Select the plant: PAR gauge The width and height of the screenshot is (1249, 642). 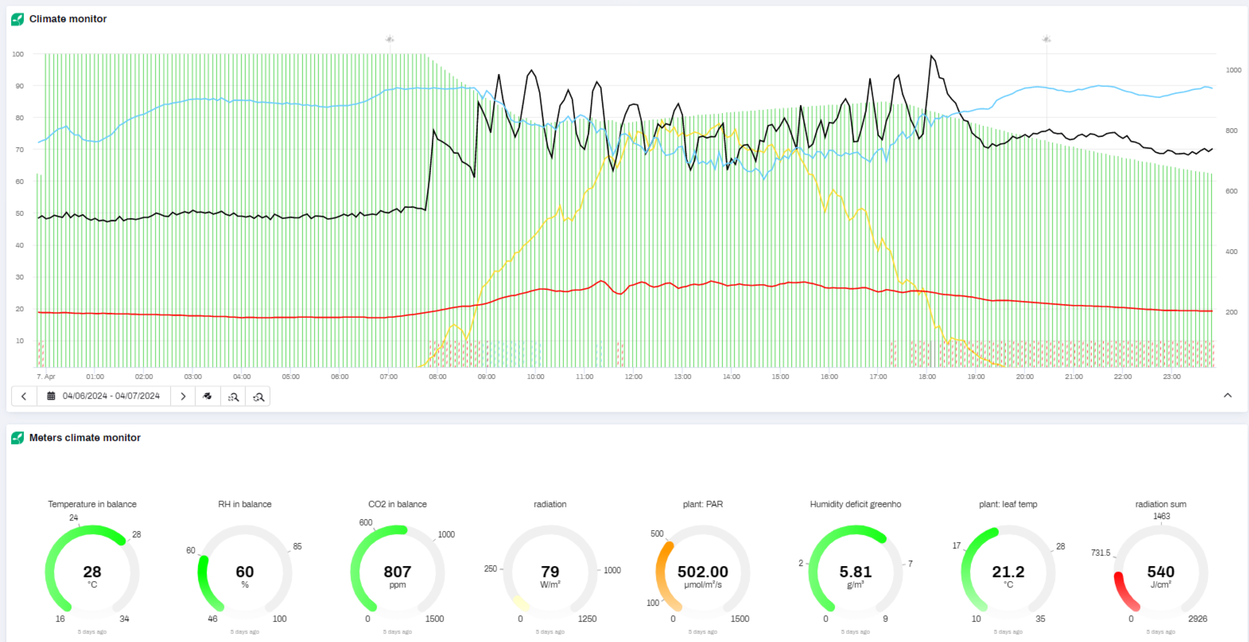coord(702,572)
